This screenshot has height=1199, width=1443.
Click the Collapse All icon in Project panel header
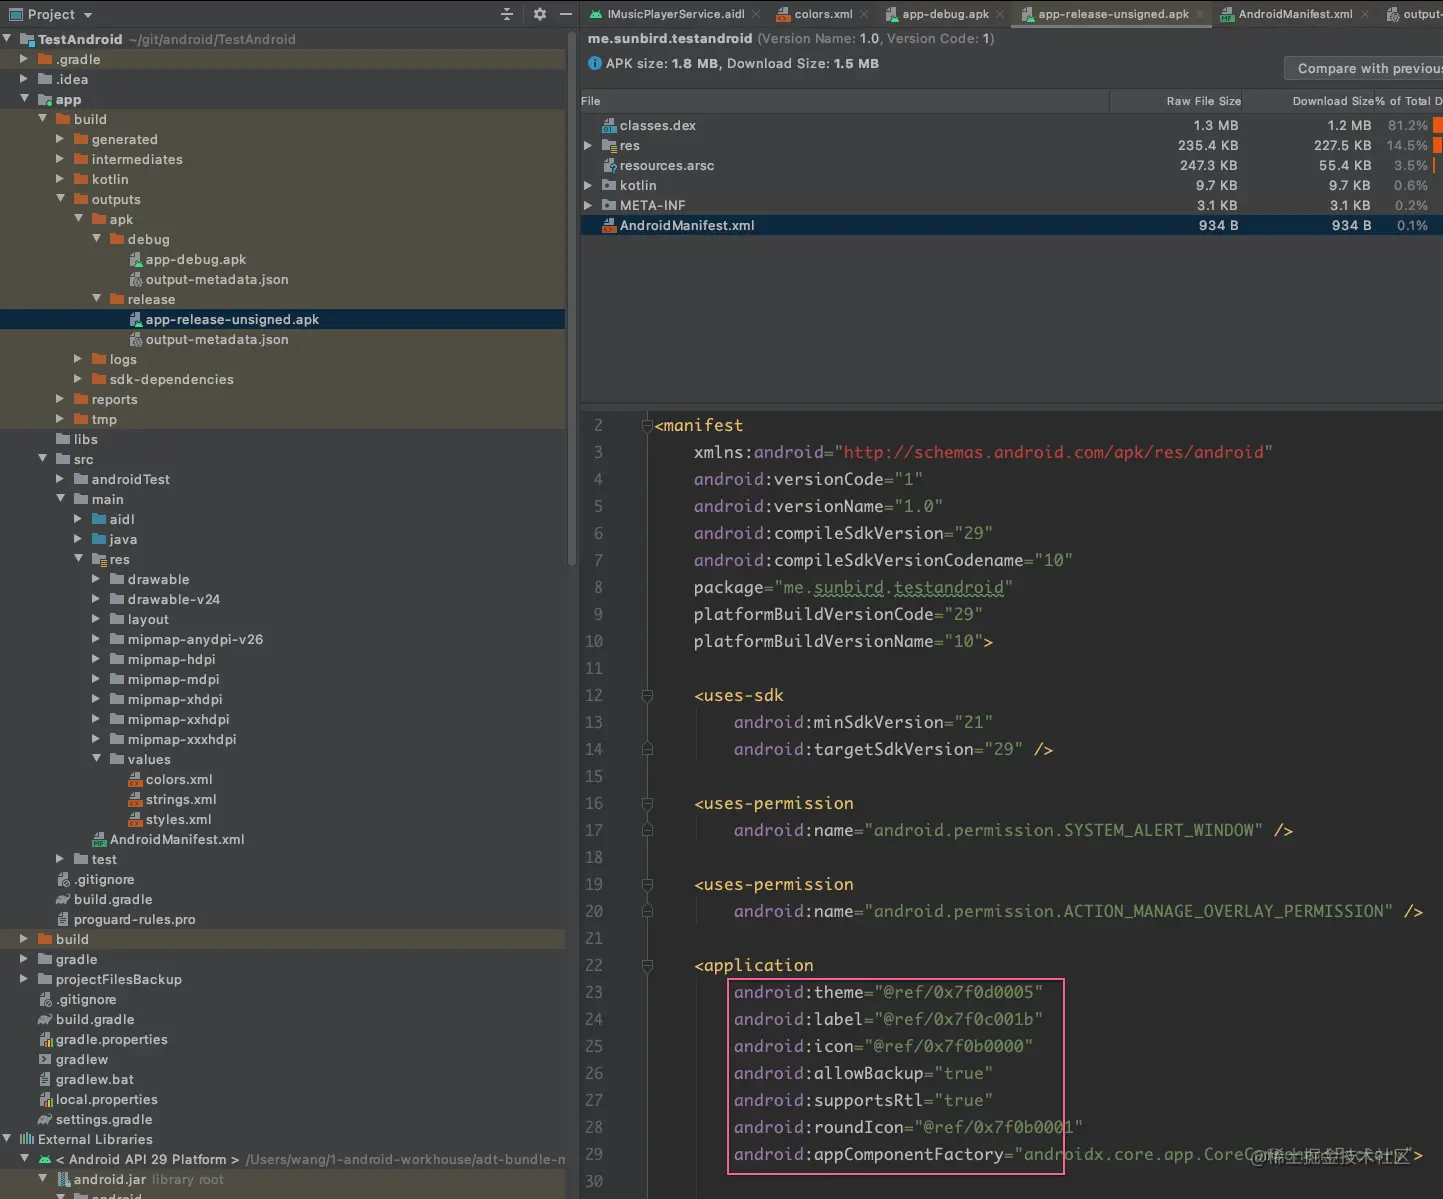pyautogui.click(x=507, y=14)
